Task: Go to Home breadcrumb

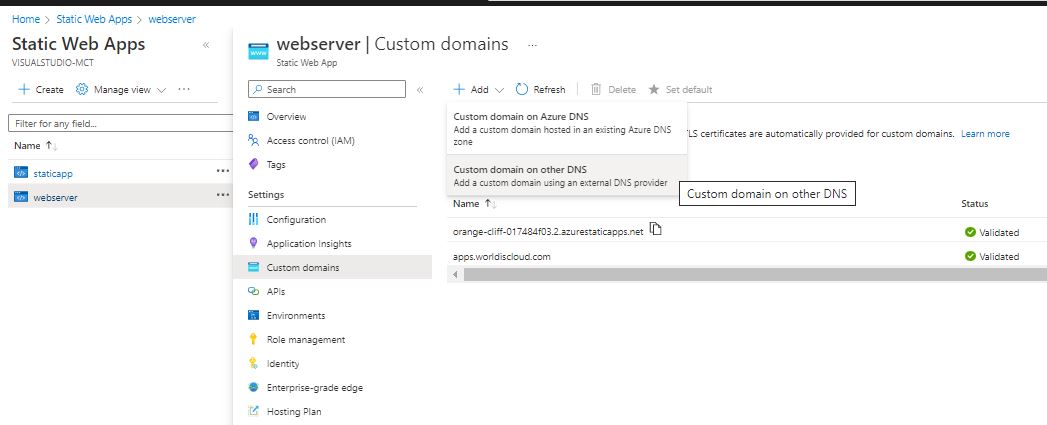Action: 26,19
